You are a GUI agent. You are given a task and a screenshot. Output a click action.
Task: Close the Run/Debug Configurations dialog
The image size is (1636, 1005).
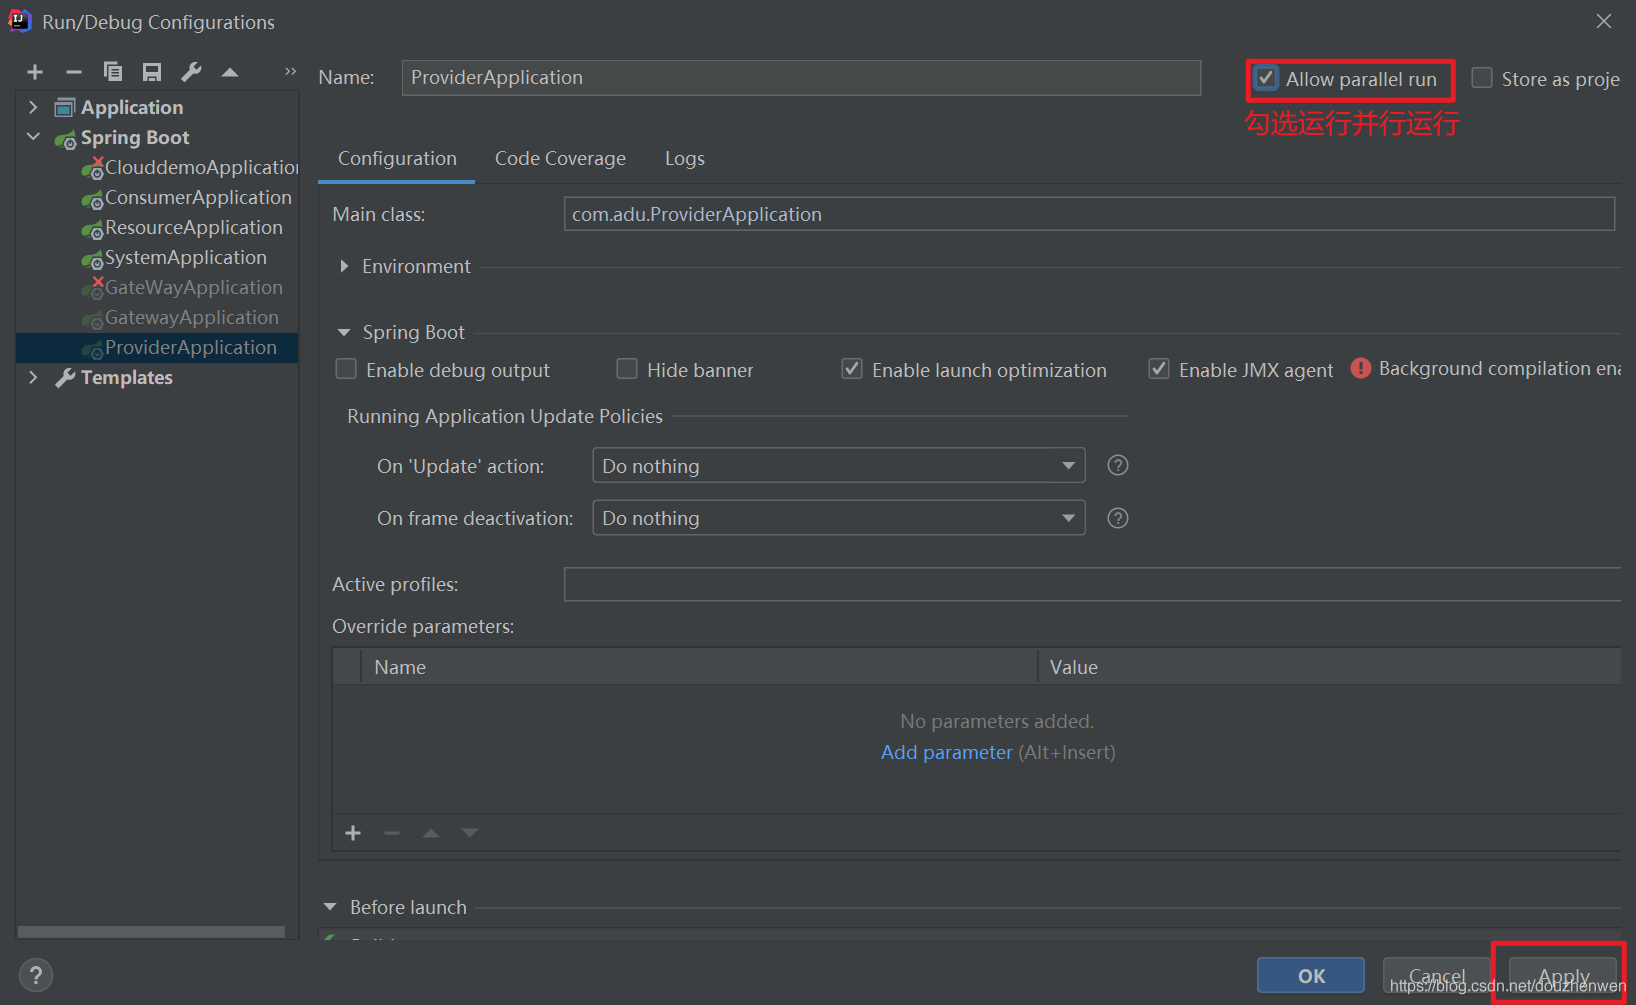point(1604,21)
